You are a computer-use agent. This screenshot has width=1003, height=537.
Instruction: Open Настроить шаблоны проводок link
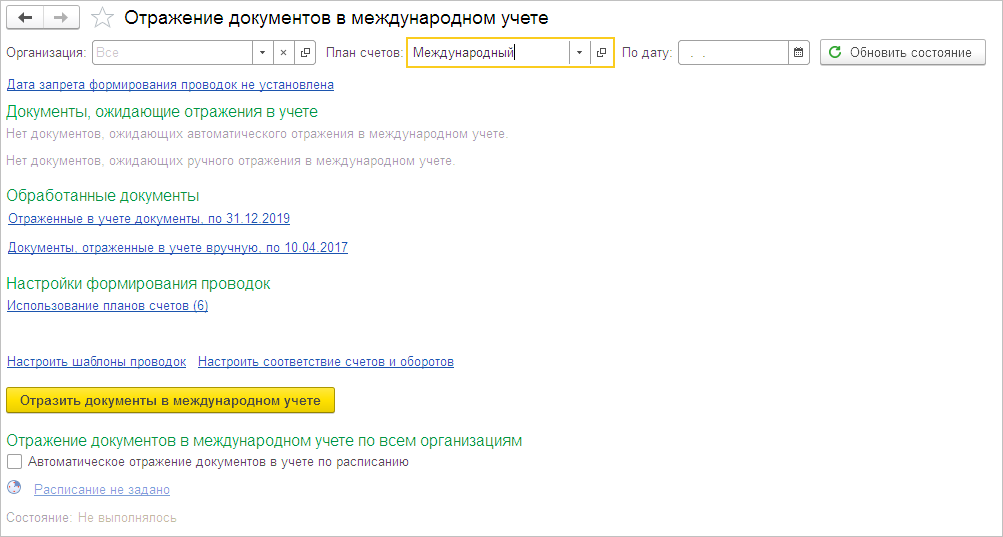[97, 362]
